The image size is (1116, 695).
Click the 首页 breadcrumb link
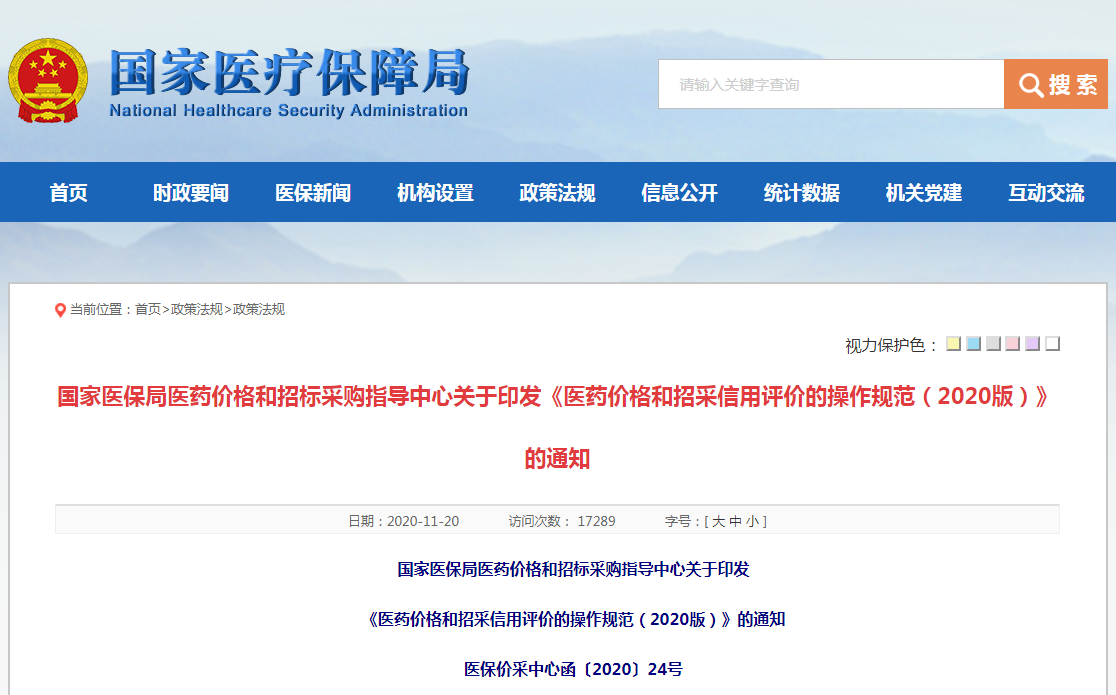pyautogui.click(x=148, y=310)
